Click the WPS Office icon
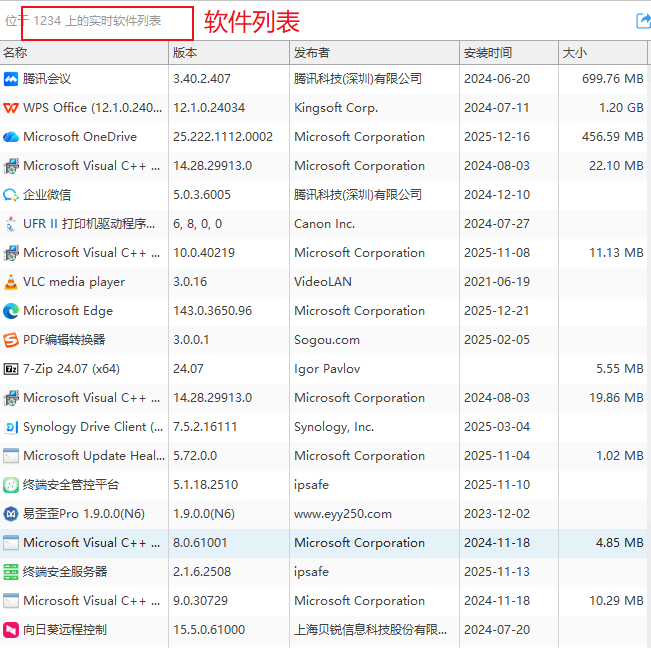The width and height of the screenshot is (651, 648). pyautogui.click(x=11, y=108)
